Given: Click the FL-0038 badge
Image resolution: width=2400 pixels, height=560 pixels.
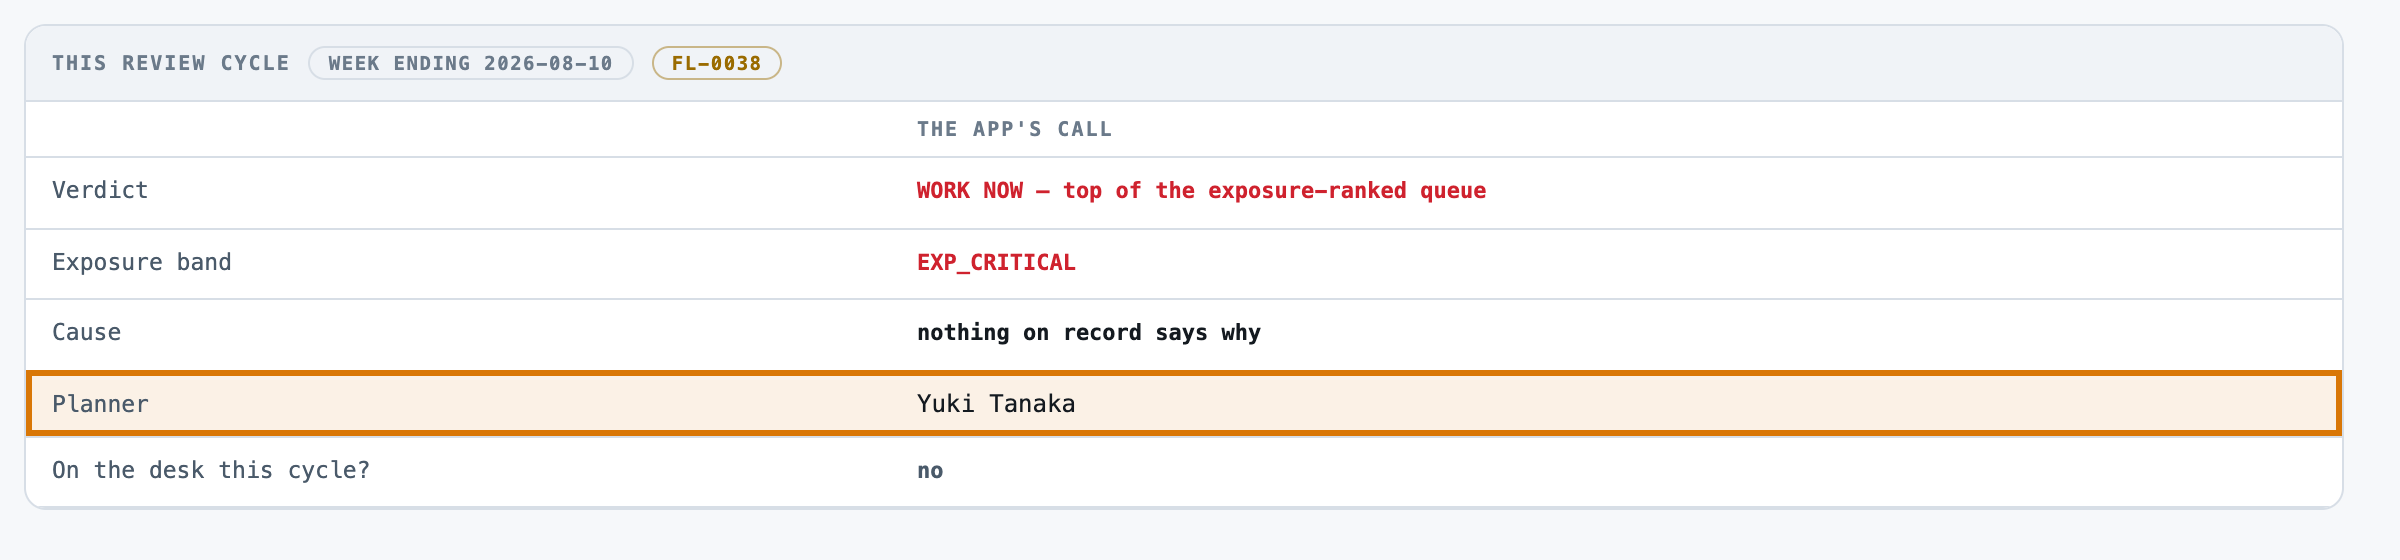Looking at the screenshot, I should pos(716,63).
